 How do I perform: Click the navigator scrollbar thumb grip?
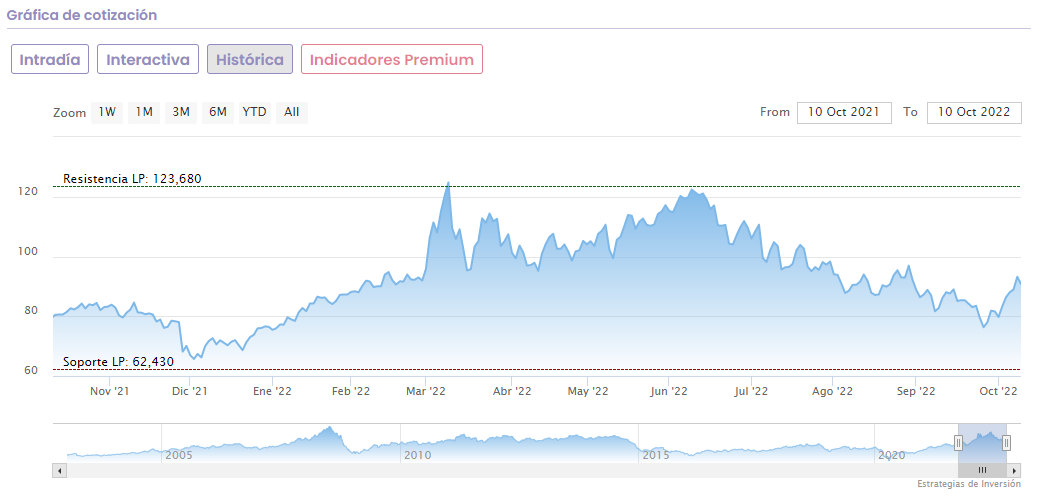(x=982, y=470)
